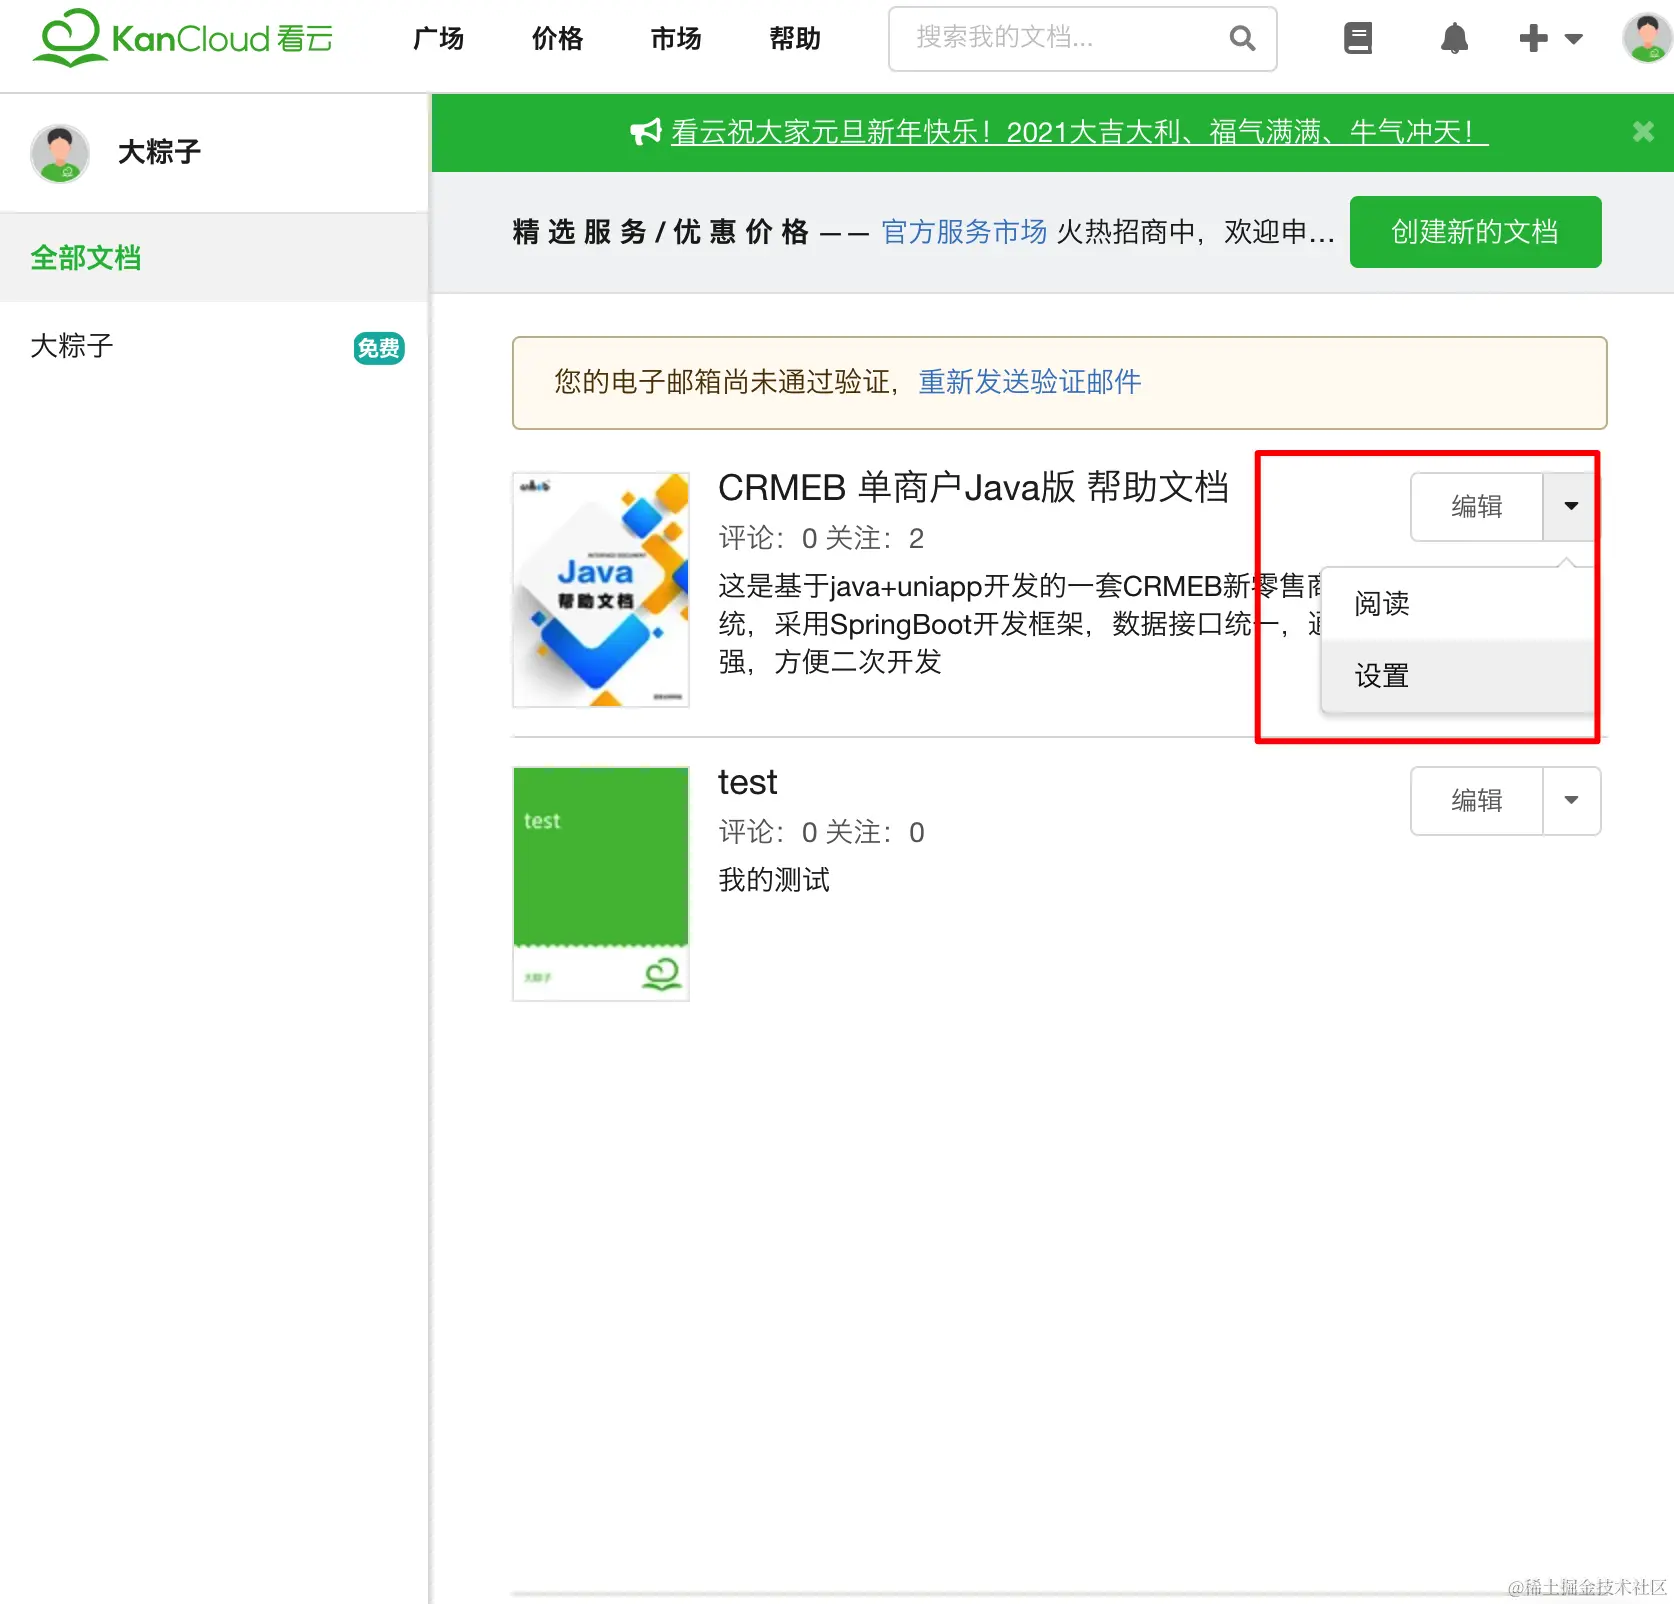Viewport: 1674px width, 1604px height.
Task: Open the 广场 nav item
Action: click(438, 39)
